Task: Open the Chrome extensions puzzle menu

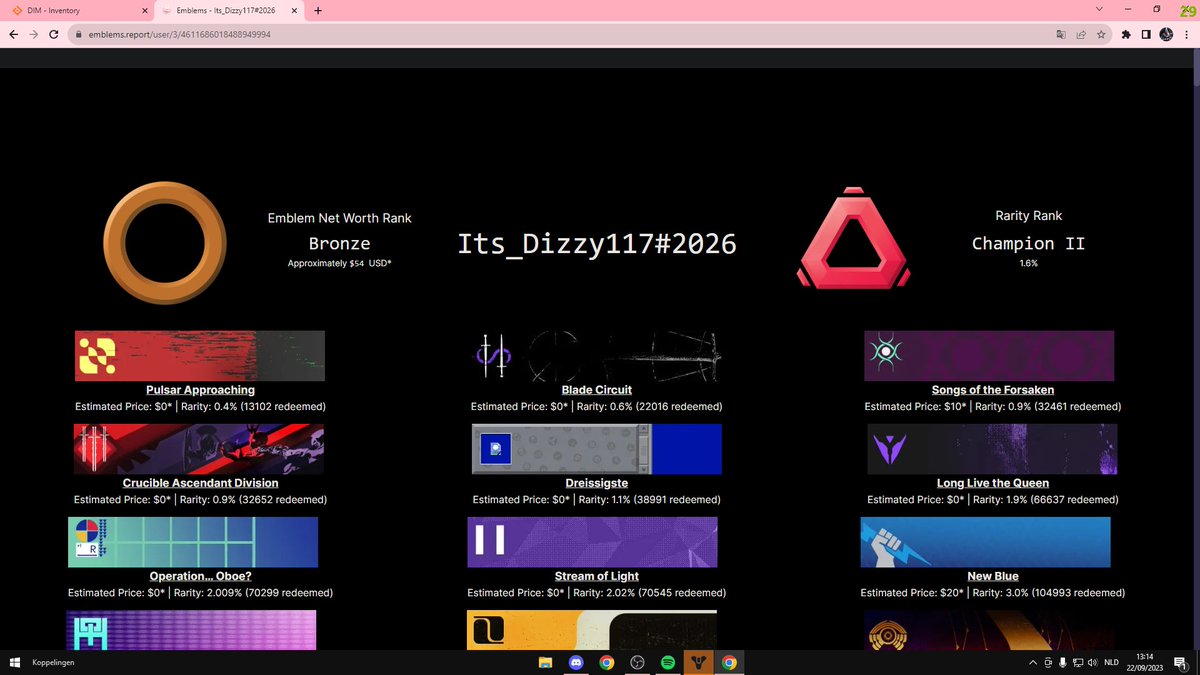Action: (x=1127, y=33)
